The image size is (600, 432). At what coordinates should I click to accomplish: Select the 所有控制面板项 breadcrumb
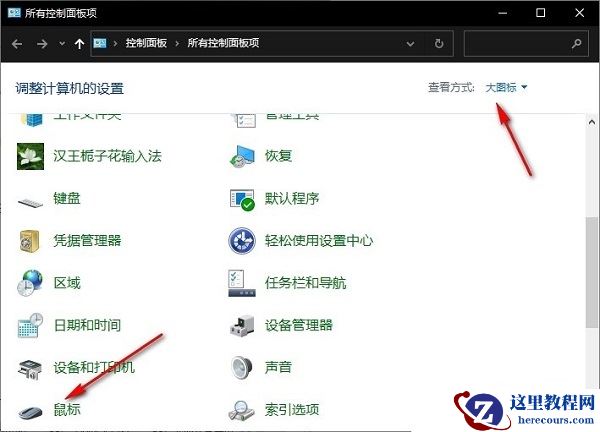(x=223, y=43)
